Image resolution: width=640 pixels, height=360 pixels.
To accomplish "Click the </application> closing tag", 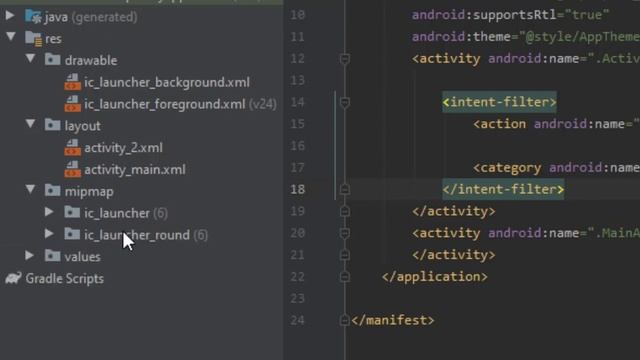I will click(434, 277).
